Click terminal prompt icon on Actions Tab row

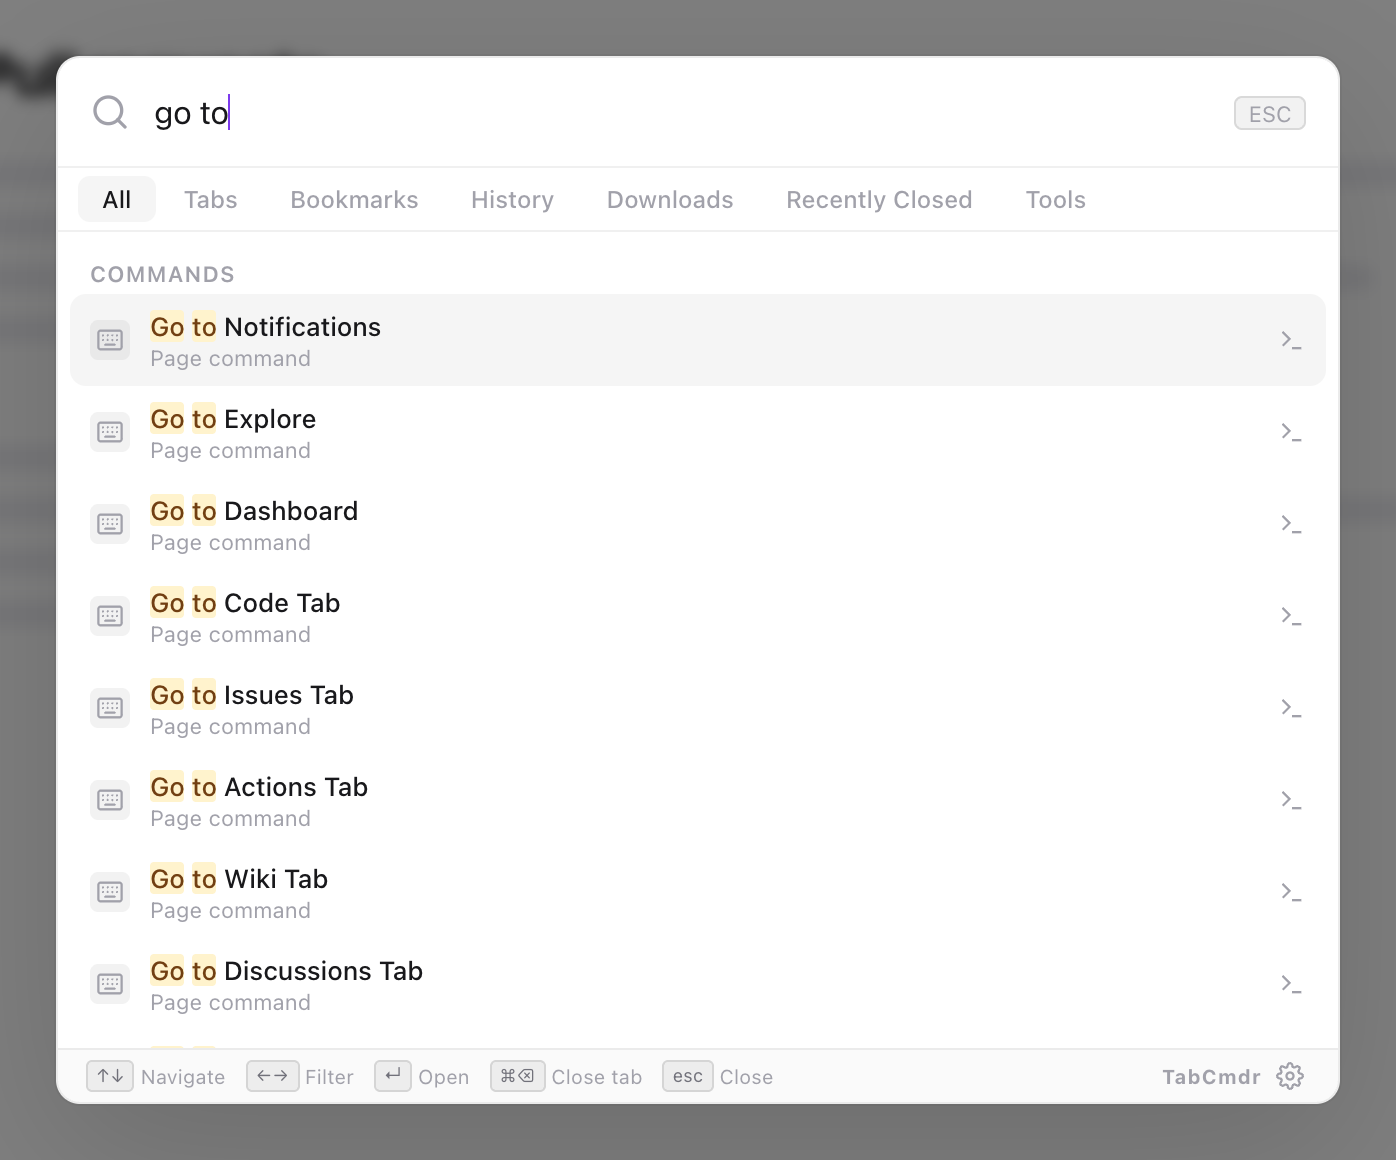[x=1291, y=800]
